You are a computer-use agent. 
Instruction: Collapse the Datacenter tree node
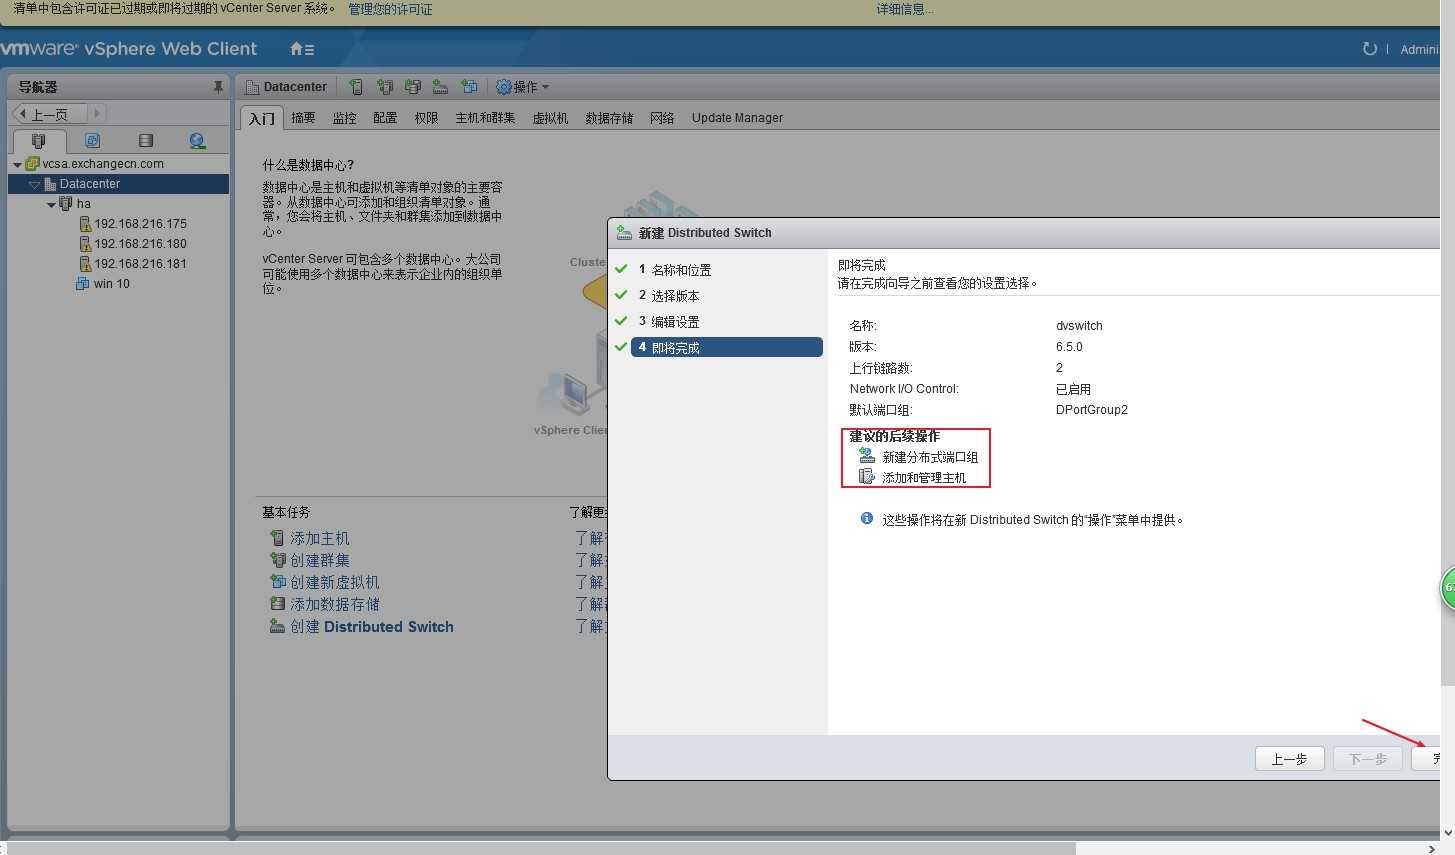coord(34,185)
